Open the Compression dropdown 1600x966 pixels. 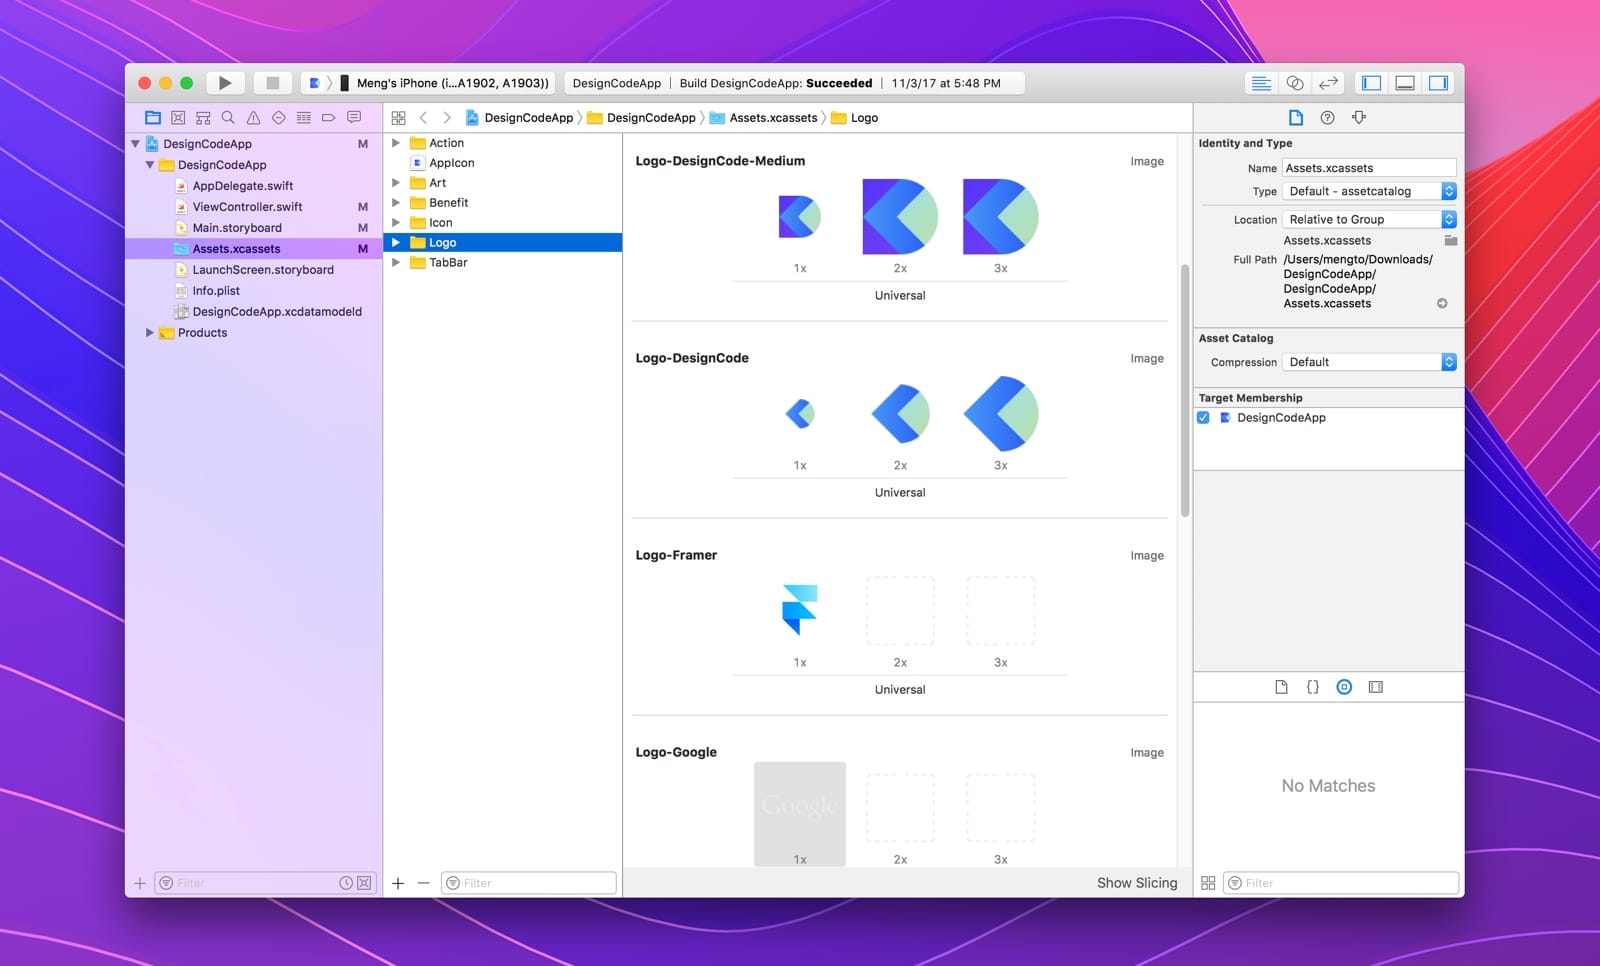coord(1369,362)
